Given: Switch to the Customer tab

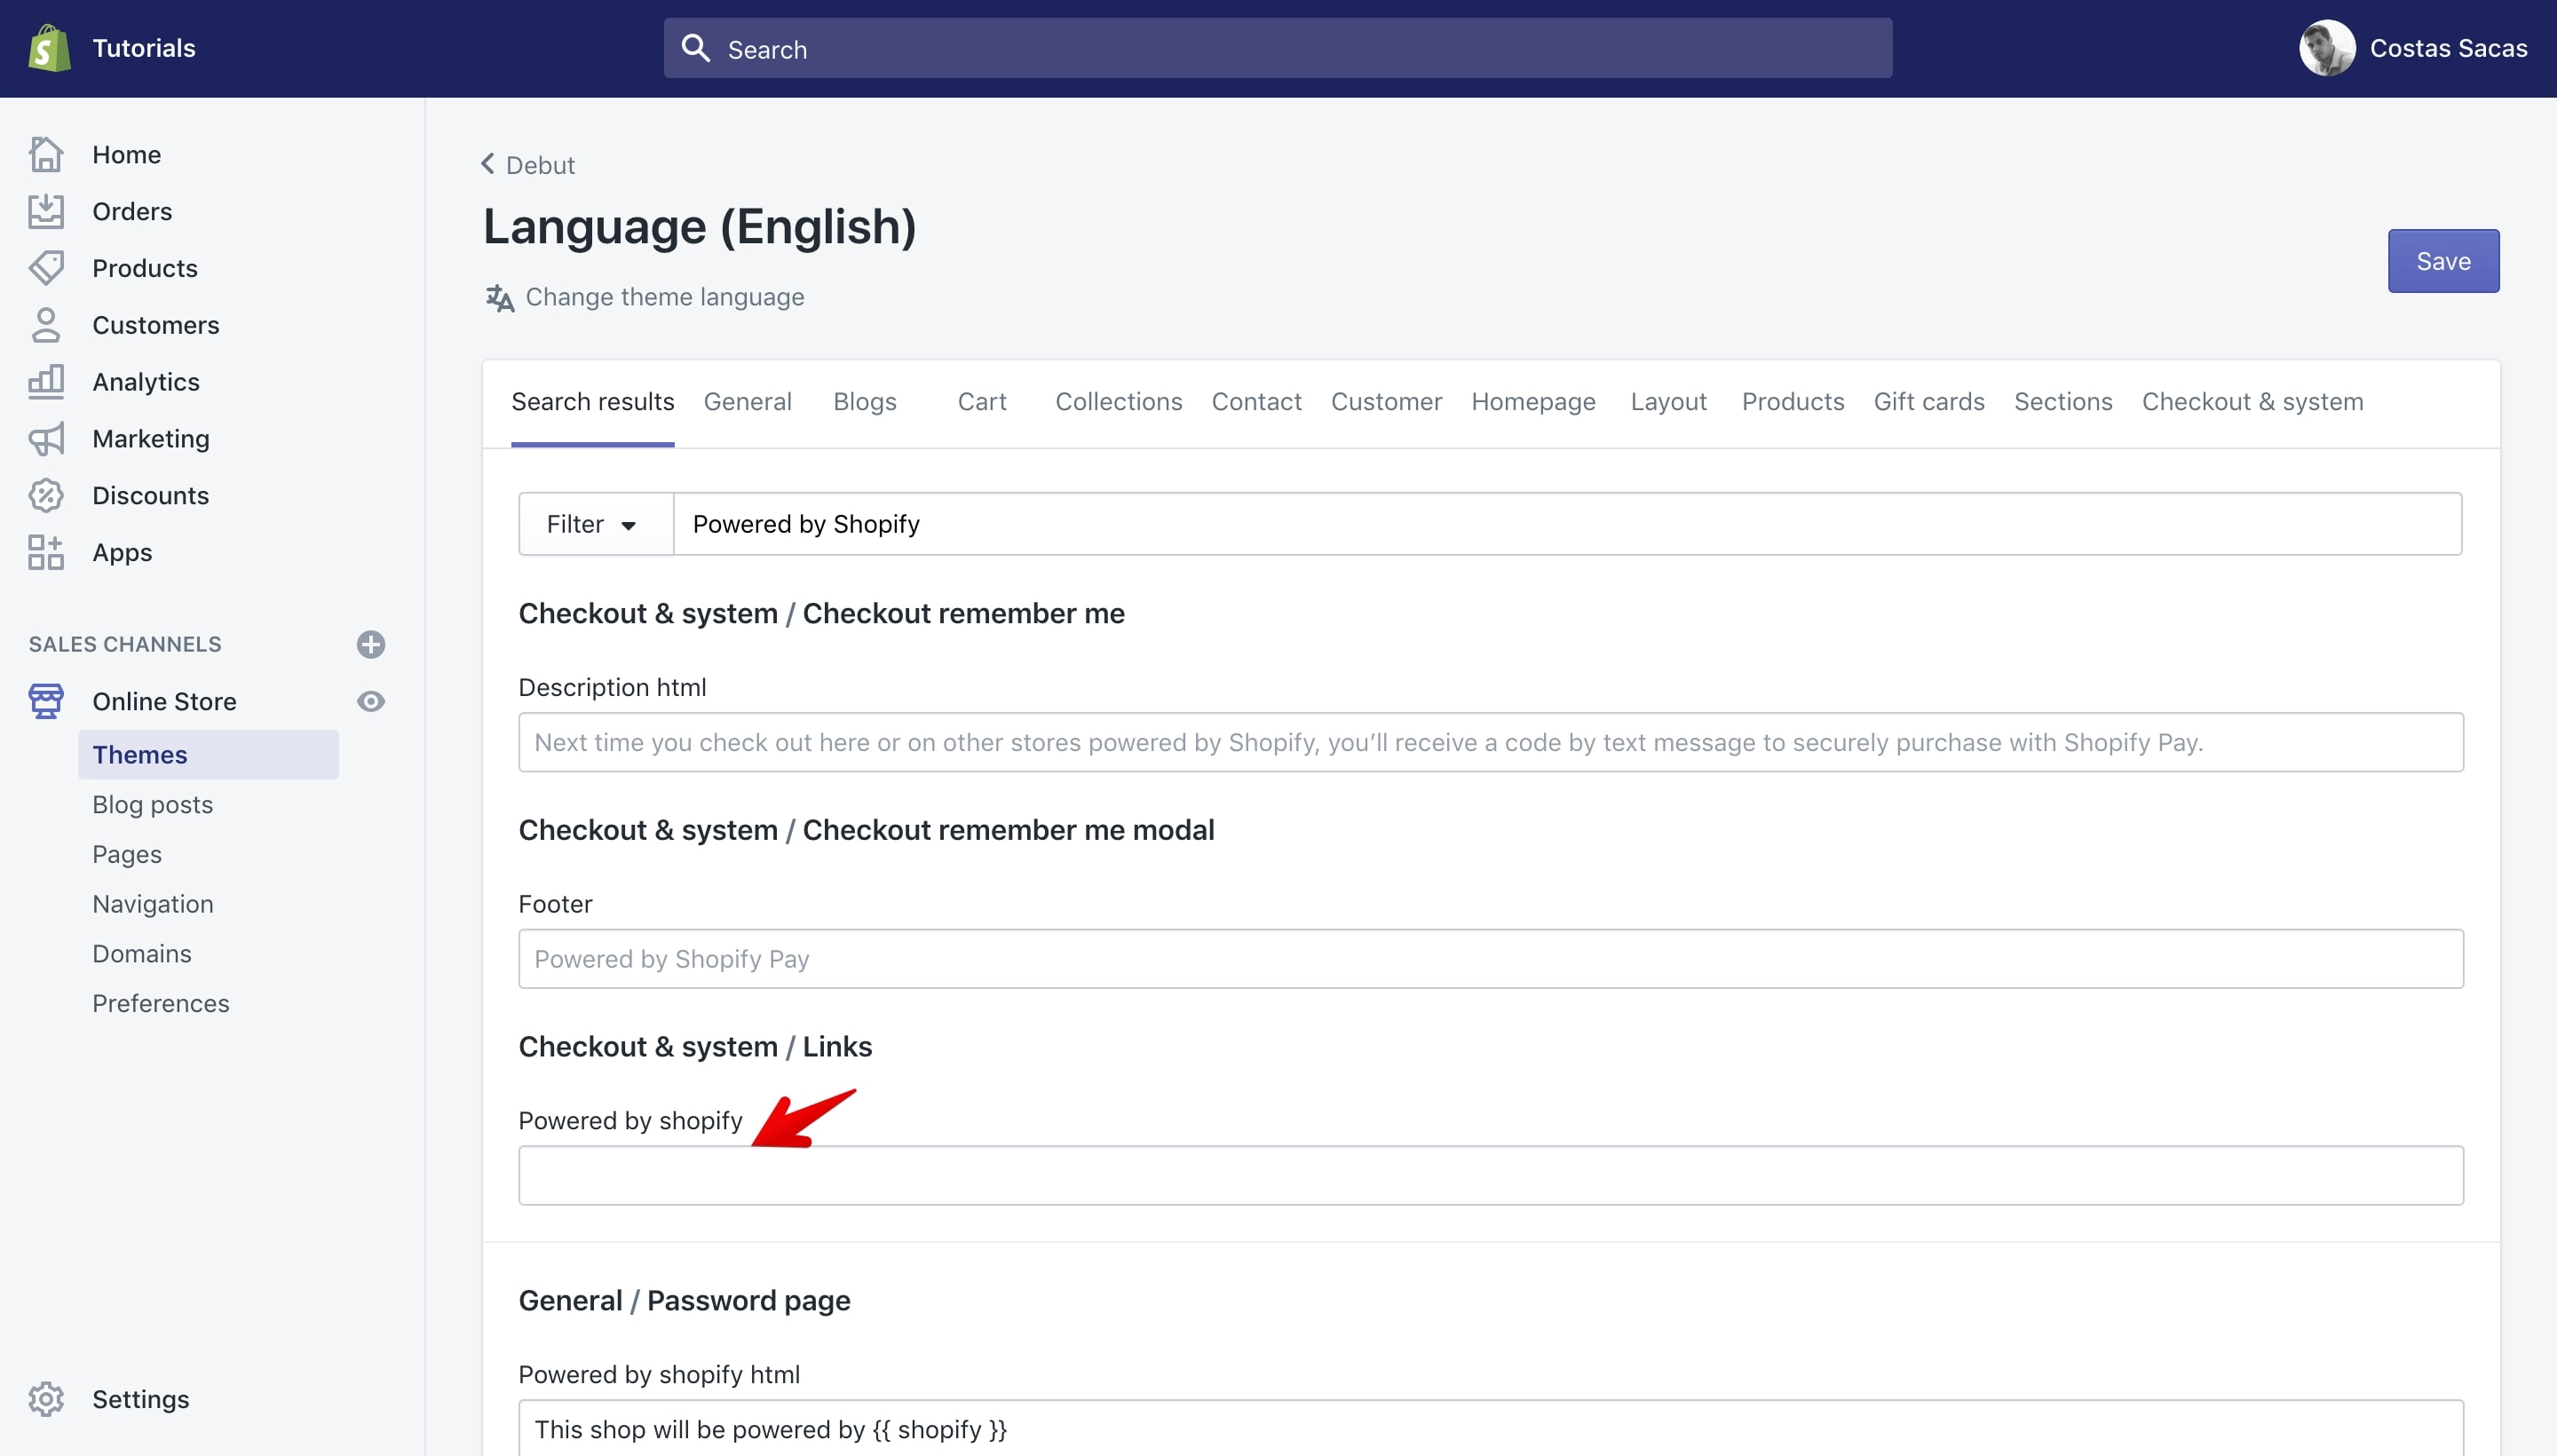Looking at the screenshot, I should pos(1386,402).
